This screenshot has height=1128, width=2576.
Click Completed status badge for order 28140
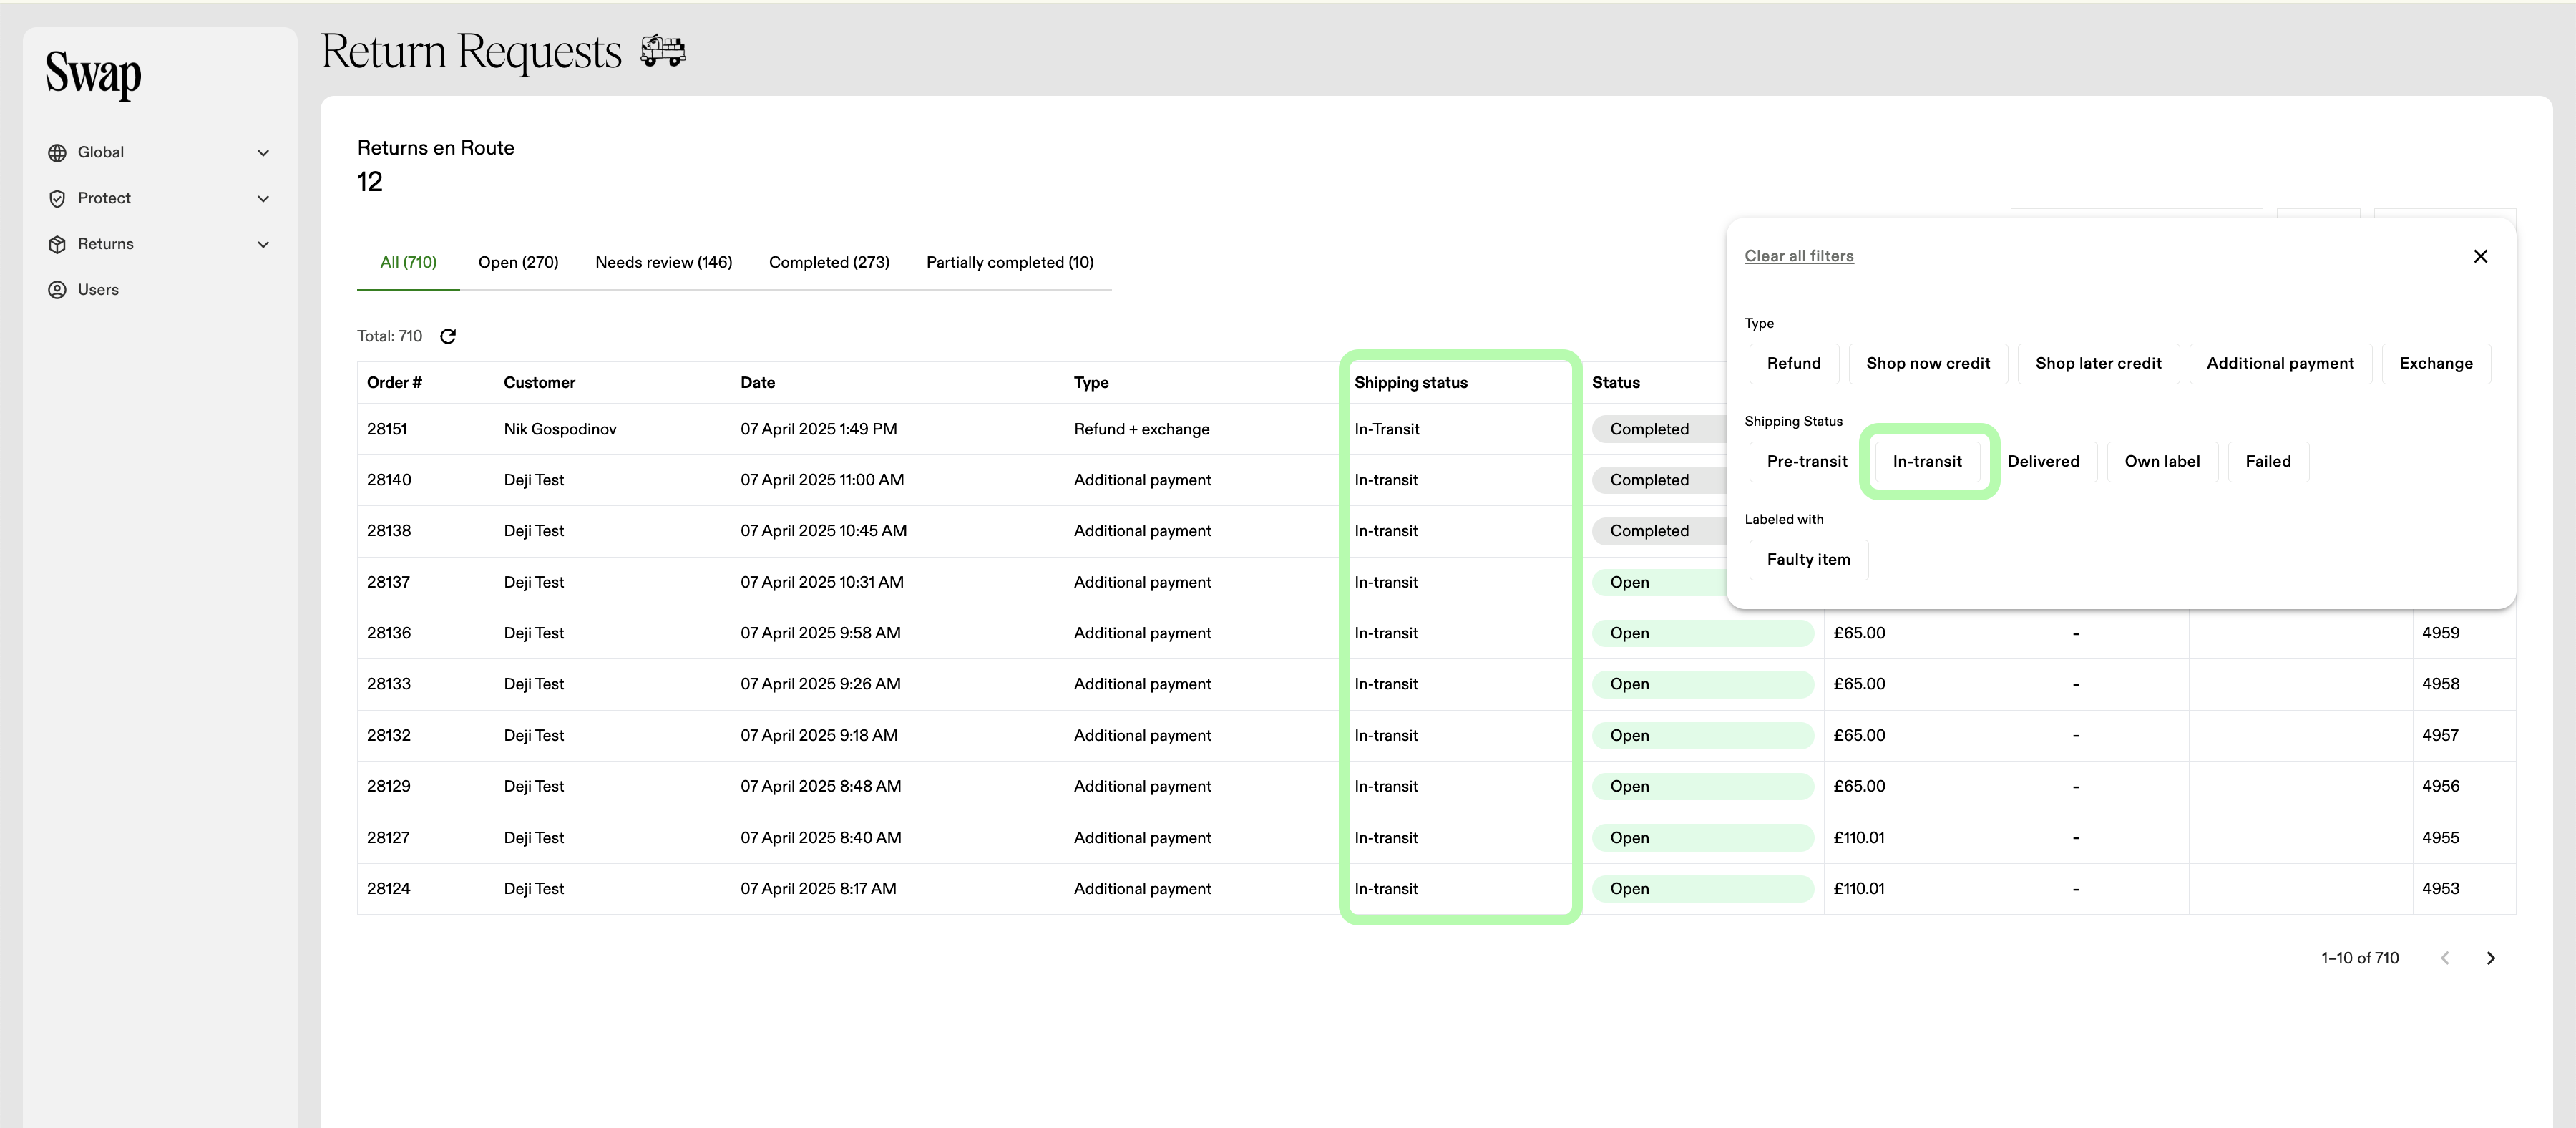pyautogui.click(x=1659, y=480)
